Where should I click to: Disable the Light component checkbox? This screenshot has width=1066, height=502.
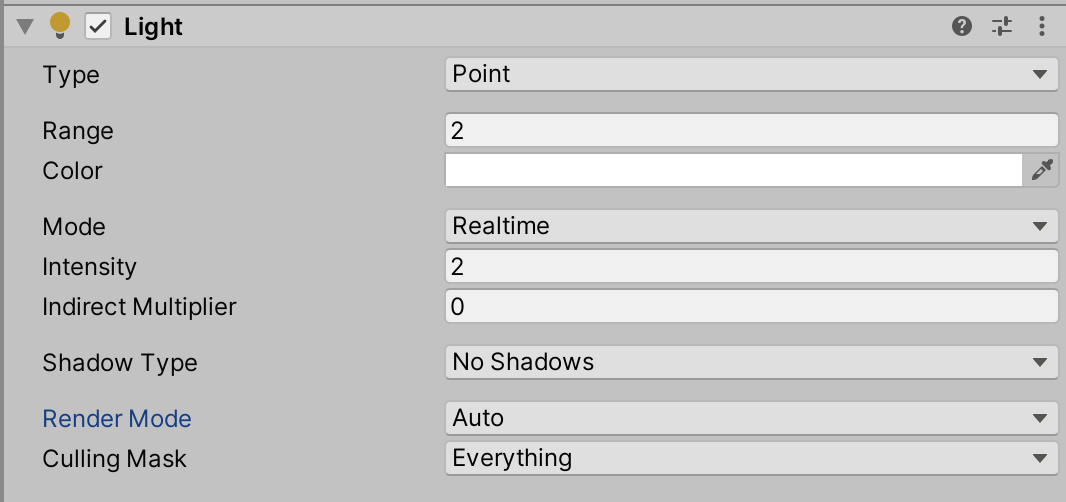click(x=97, y=27)
